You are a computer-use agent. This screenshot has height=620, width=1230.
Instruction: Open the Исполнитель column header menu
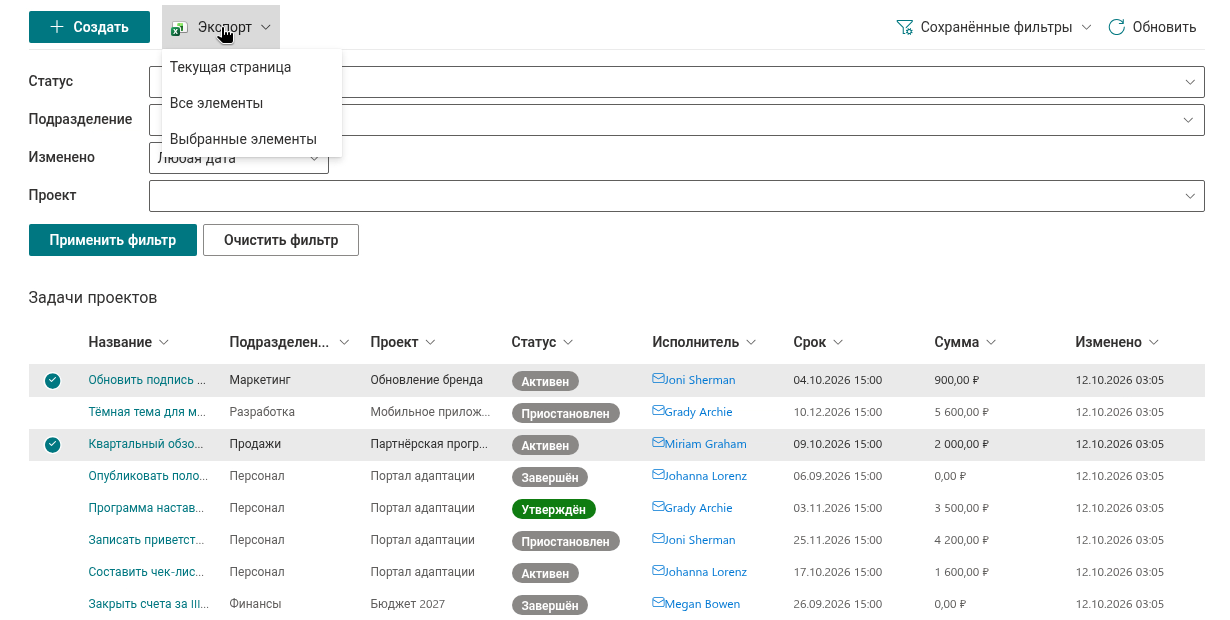(x=751, y=342)
